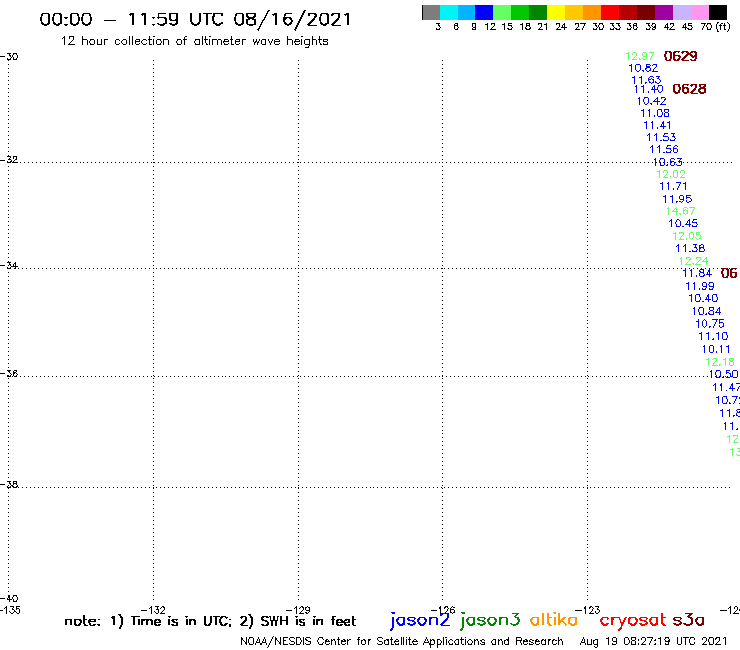This screenshot has width=740, height=650.
Task: Click the latitude axis label '-30'
Action: point(9,57)
